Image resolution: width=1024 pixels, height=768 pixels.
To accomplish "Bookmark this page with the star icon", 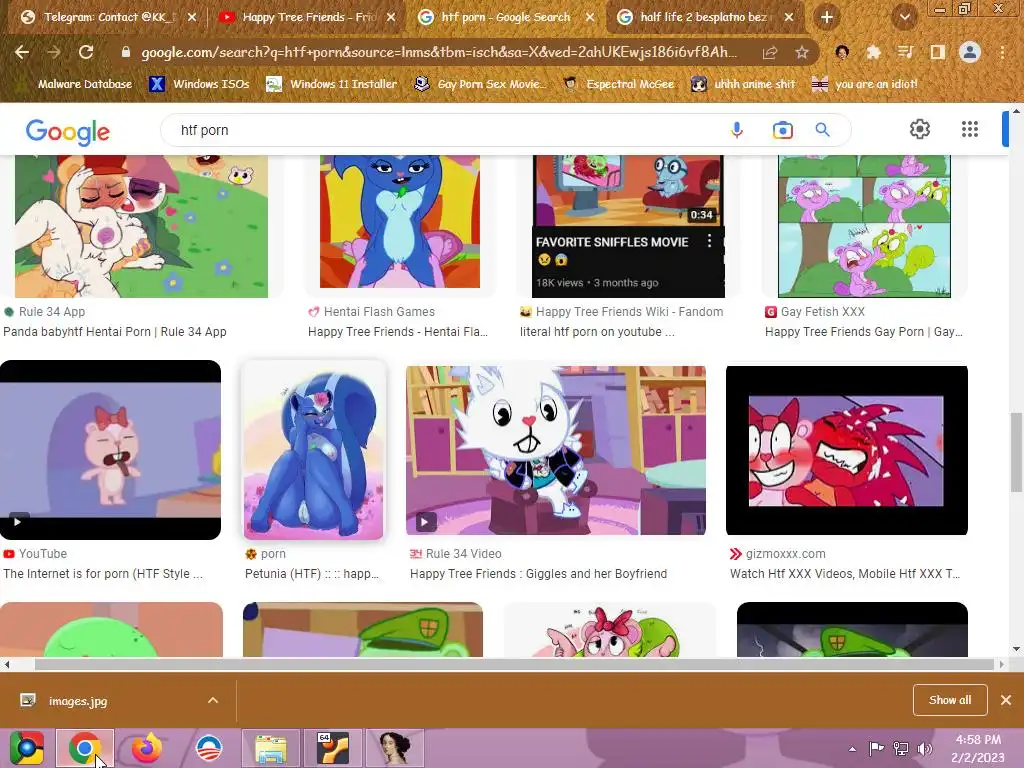I will (802, 53).
